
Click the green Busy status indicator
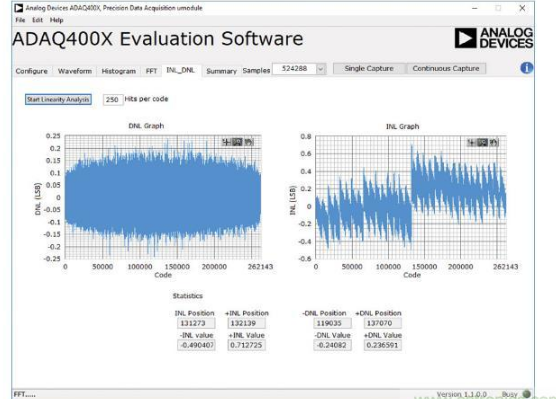(x=527, y=394)
